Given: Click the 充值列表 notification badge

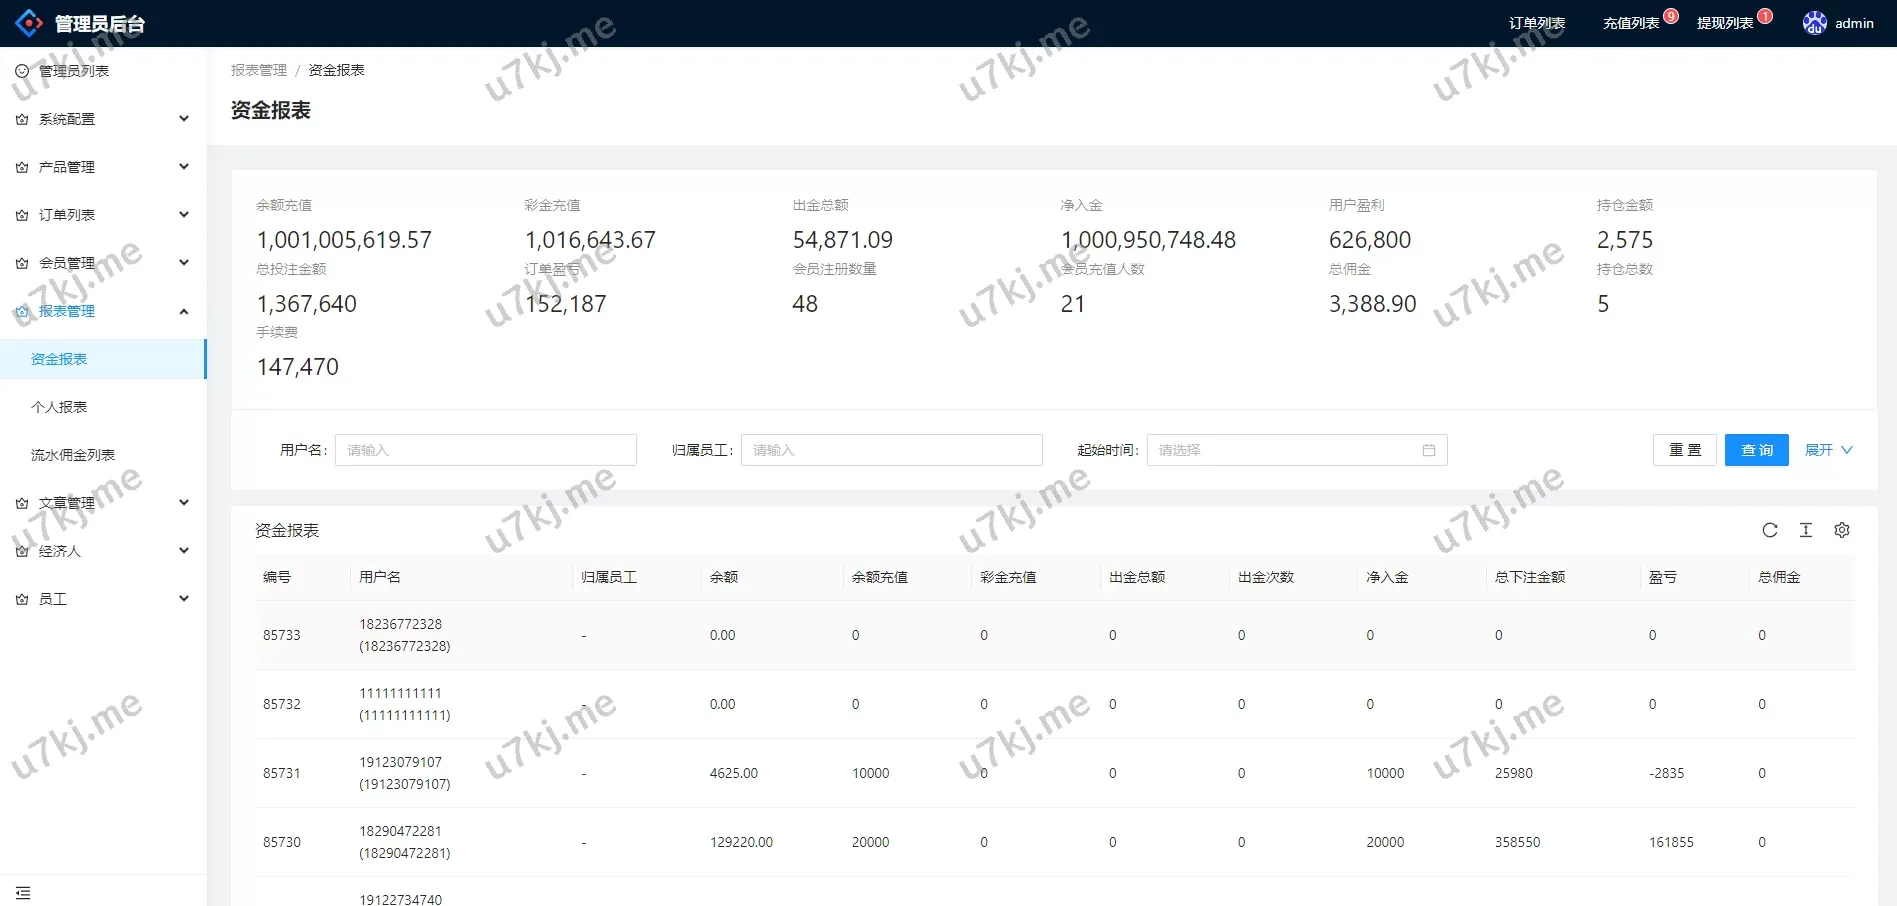Looking at the screenshot, I should click(1671, 16).
